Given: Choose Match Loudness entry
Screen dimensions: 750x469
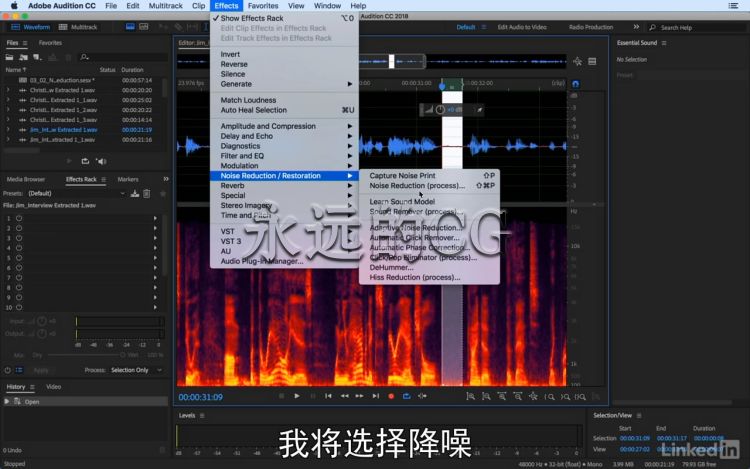Looking at the screenshot, I should [284, 100].
